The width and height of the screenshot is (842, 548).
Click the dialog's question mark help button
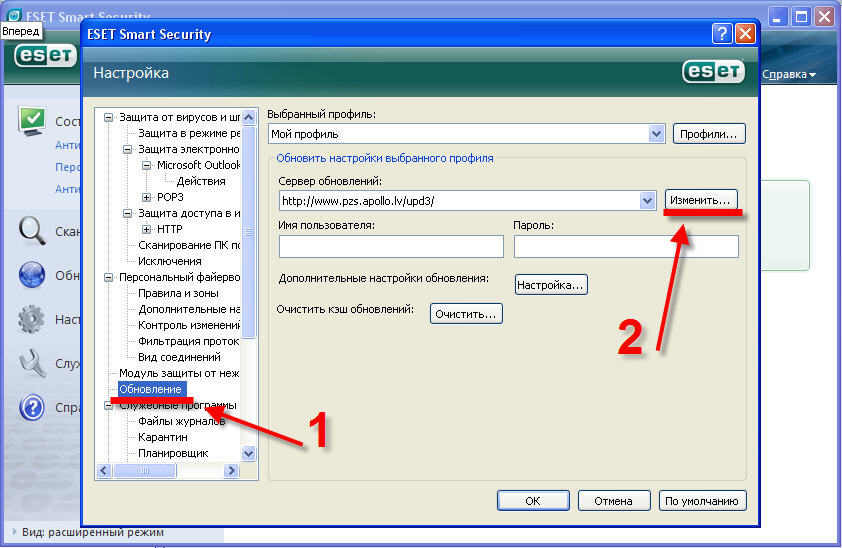[722, 34]
